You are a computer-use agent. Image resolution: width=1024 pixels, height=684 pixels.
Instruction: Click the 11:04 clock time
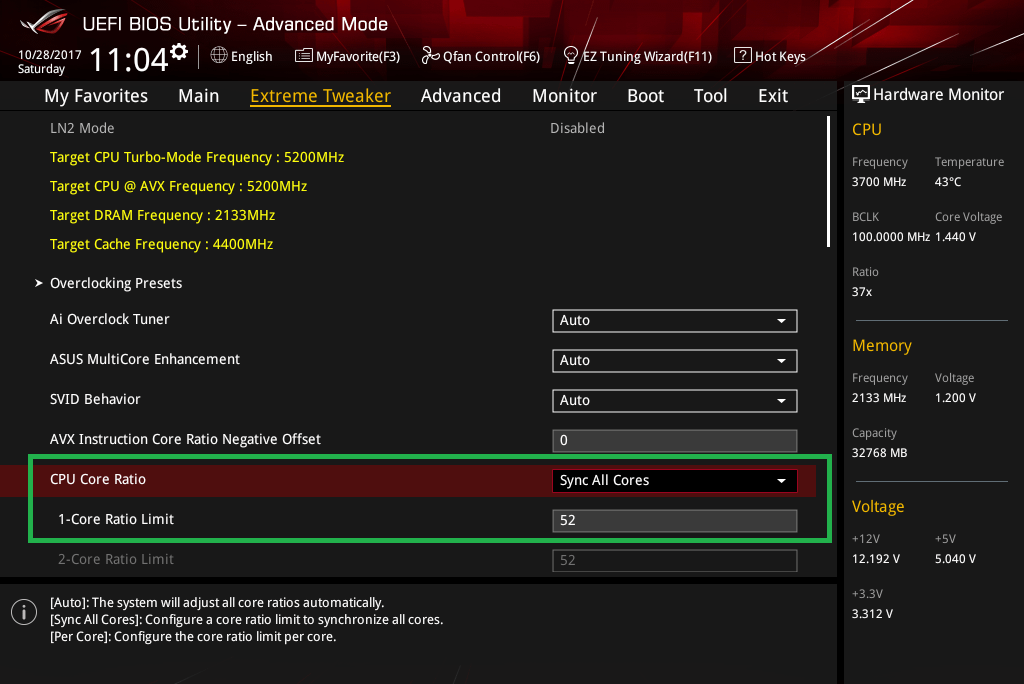(x=129, y=60)
